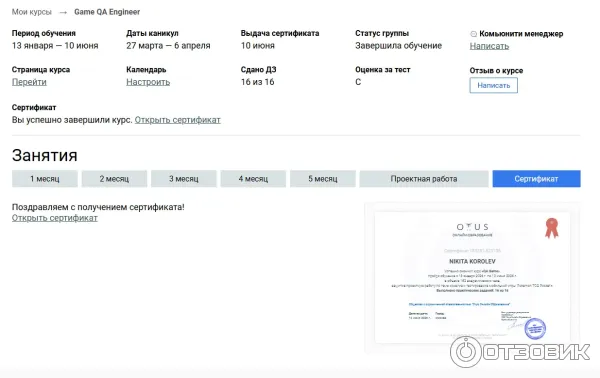
Task: Click the blue round stamp on certificate
Action: pyautogui.click(x=535, y=329)
